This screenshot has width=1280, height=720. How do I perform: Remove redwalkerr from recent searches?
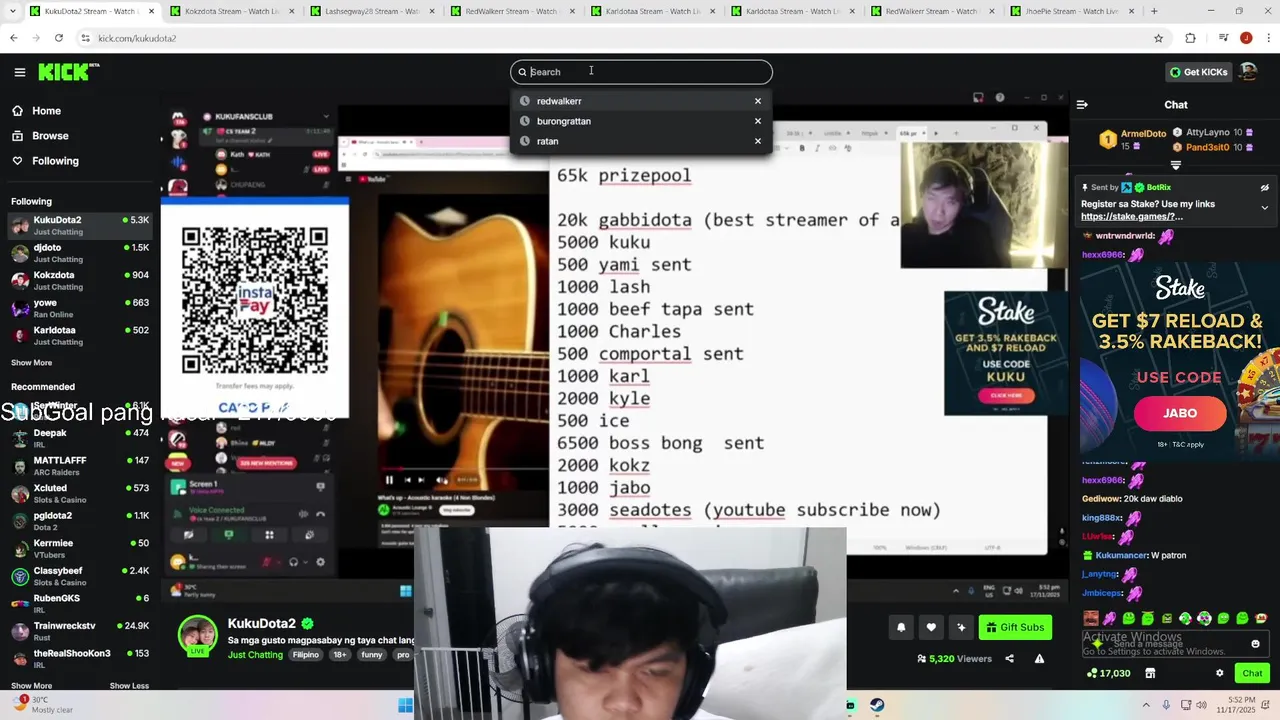[x=758, y=101]
